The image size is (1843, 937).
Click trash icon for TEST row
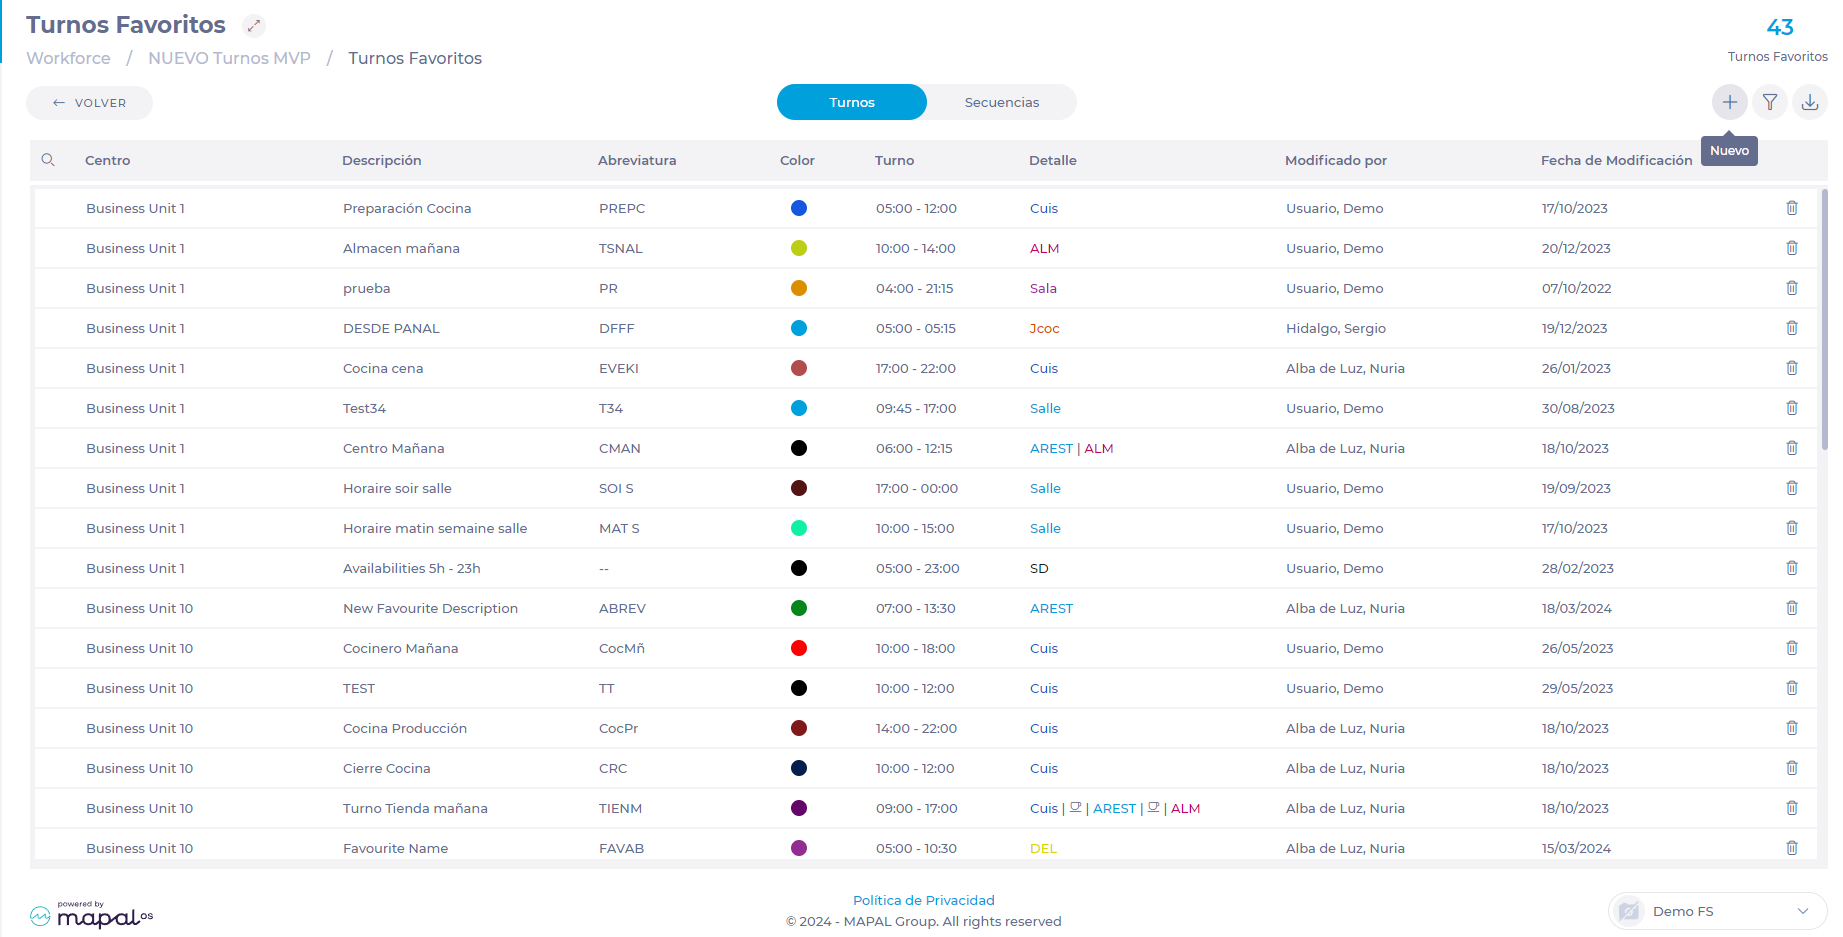[1792, 688]
